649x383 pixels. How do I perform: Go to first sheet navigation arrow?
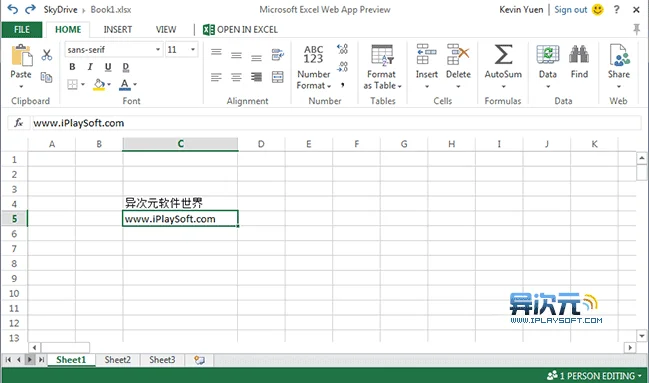[x=8, y=360]
